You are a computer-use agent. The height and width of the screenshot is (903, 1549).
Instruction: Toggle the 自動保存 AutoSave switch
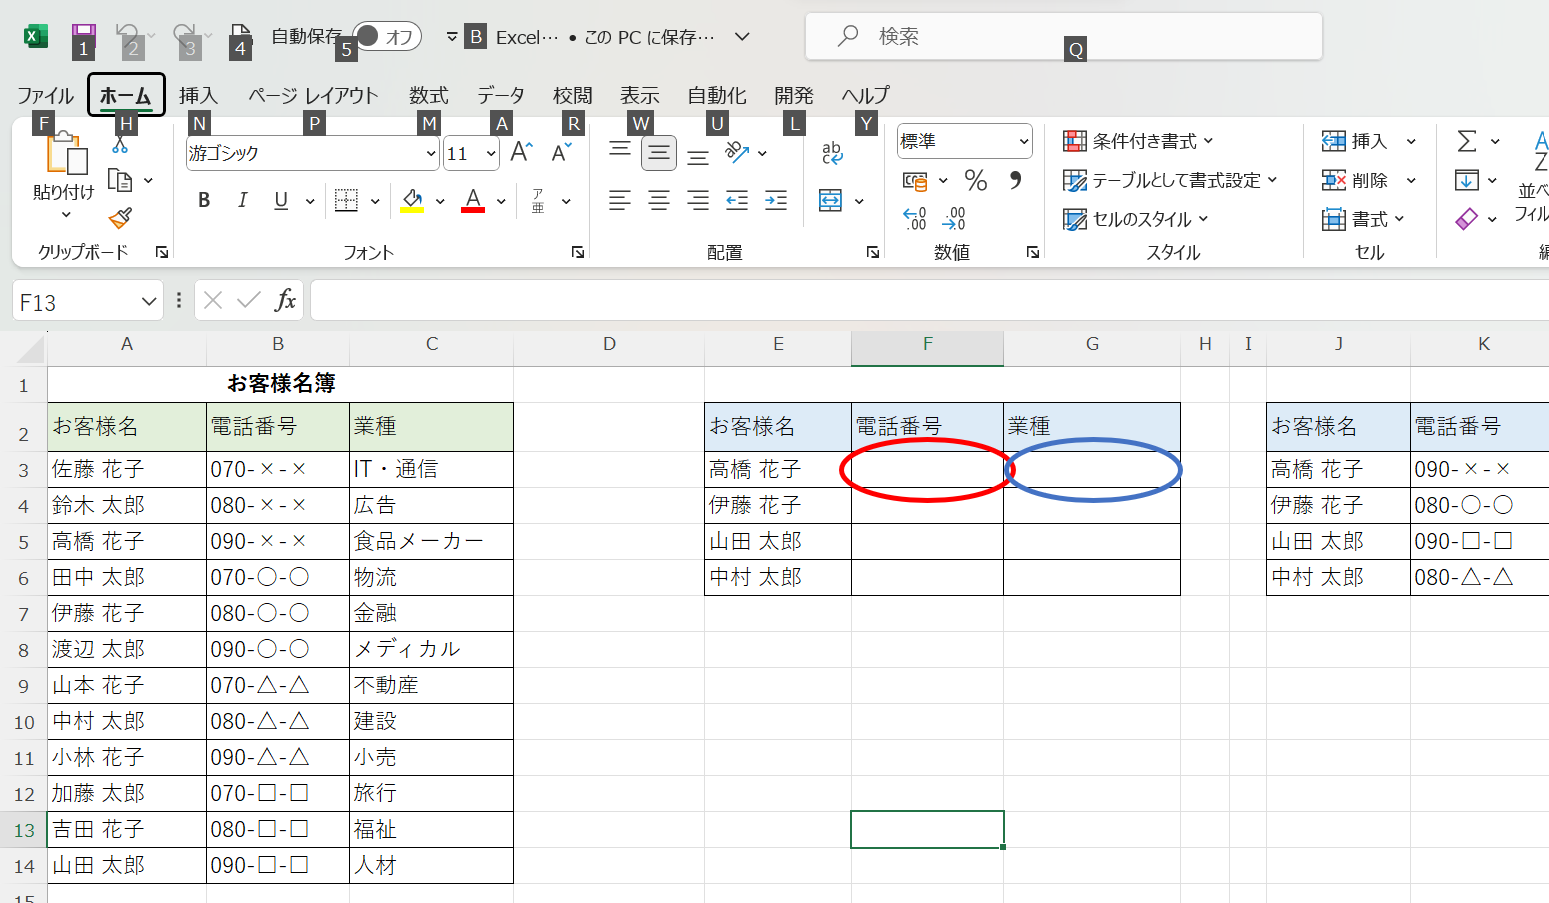click(x=387, y=37)
